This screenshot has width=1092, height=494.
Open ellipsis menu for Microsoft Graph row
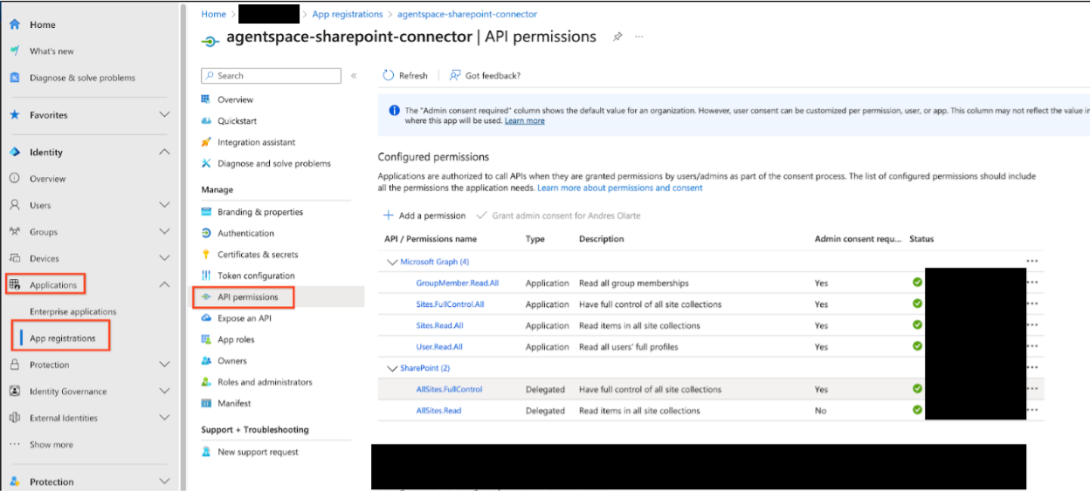(x=1032, y=261)
